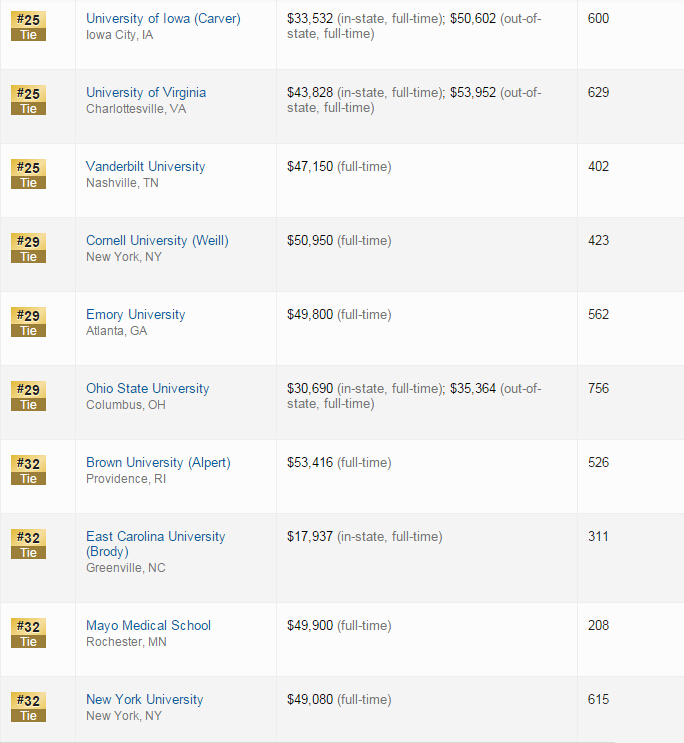This screenshot has height=743, width=684.
Task: Click #29 Tie badge beside Emory
Action: pos(28,322)
